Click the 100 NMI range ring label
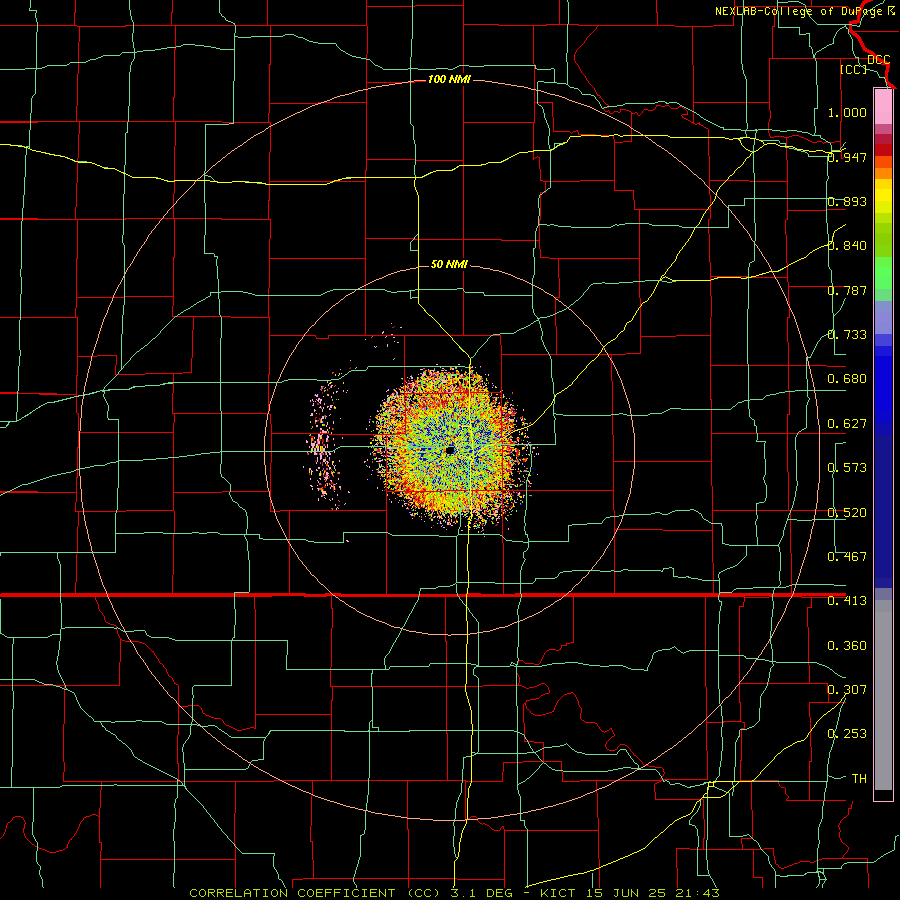This screenshot has width=900, height=900. [449, 79]
